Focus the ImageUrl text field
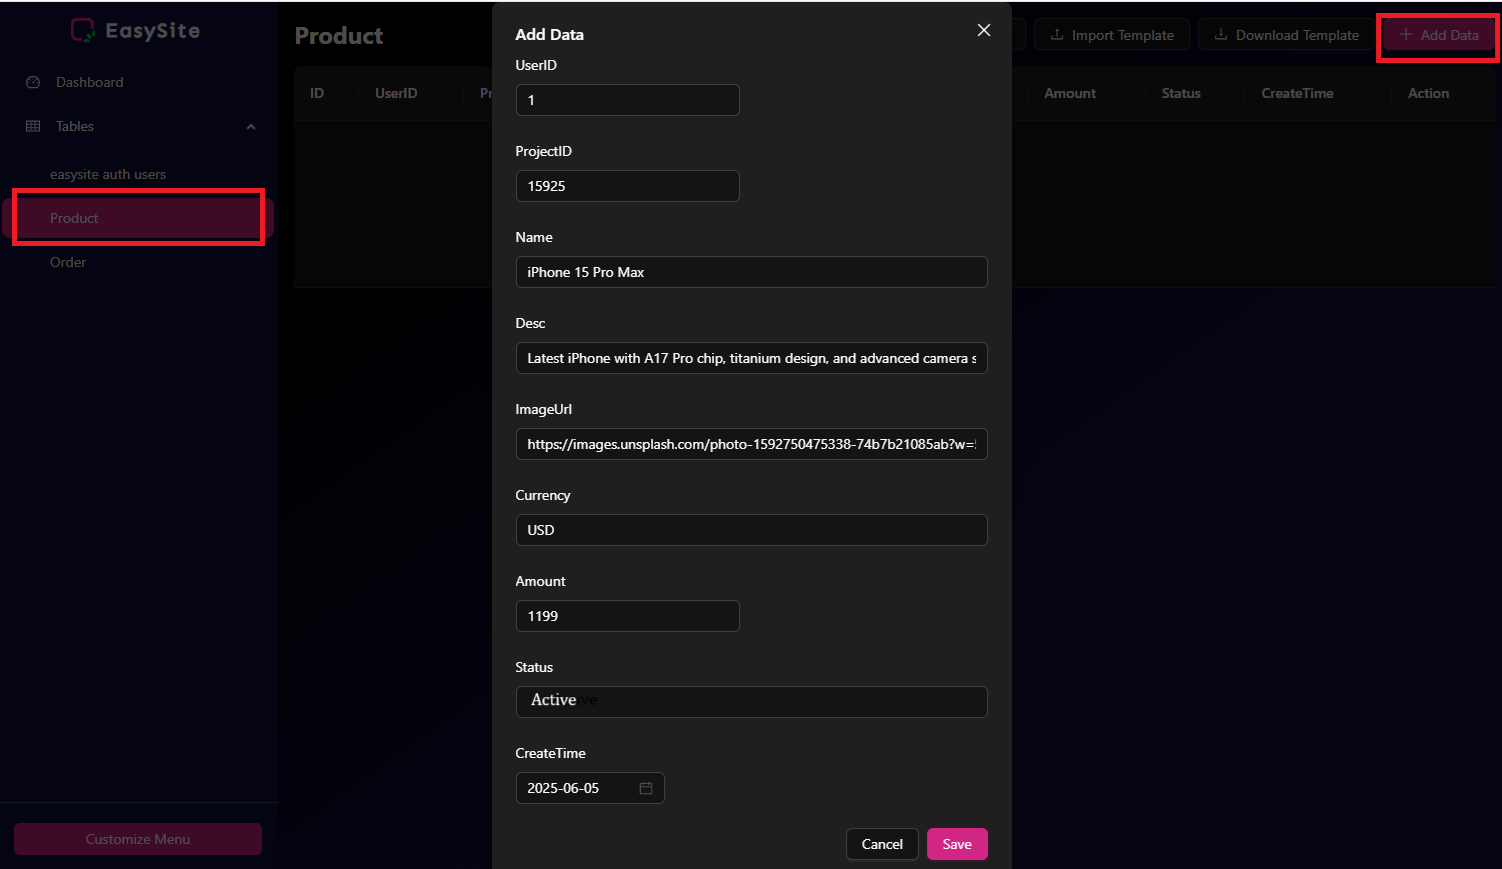This screenshot has width=1502, height=869. pos(751,444)
